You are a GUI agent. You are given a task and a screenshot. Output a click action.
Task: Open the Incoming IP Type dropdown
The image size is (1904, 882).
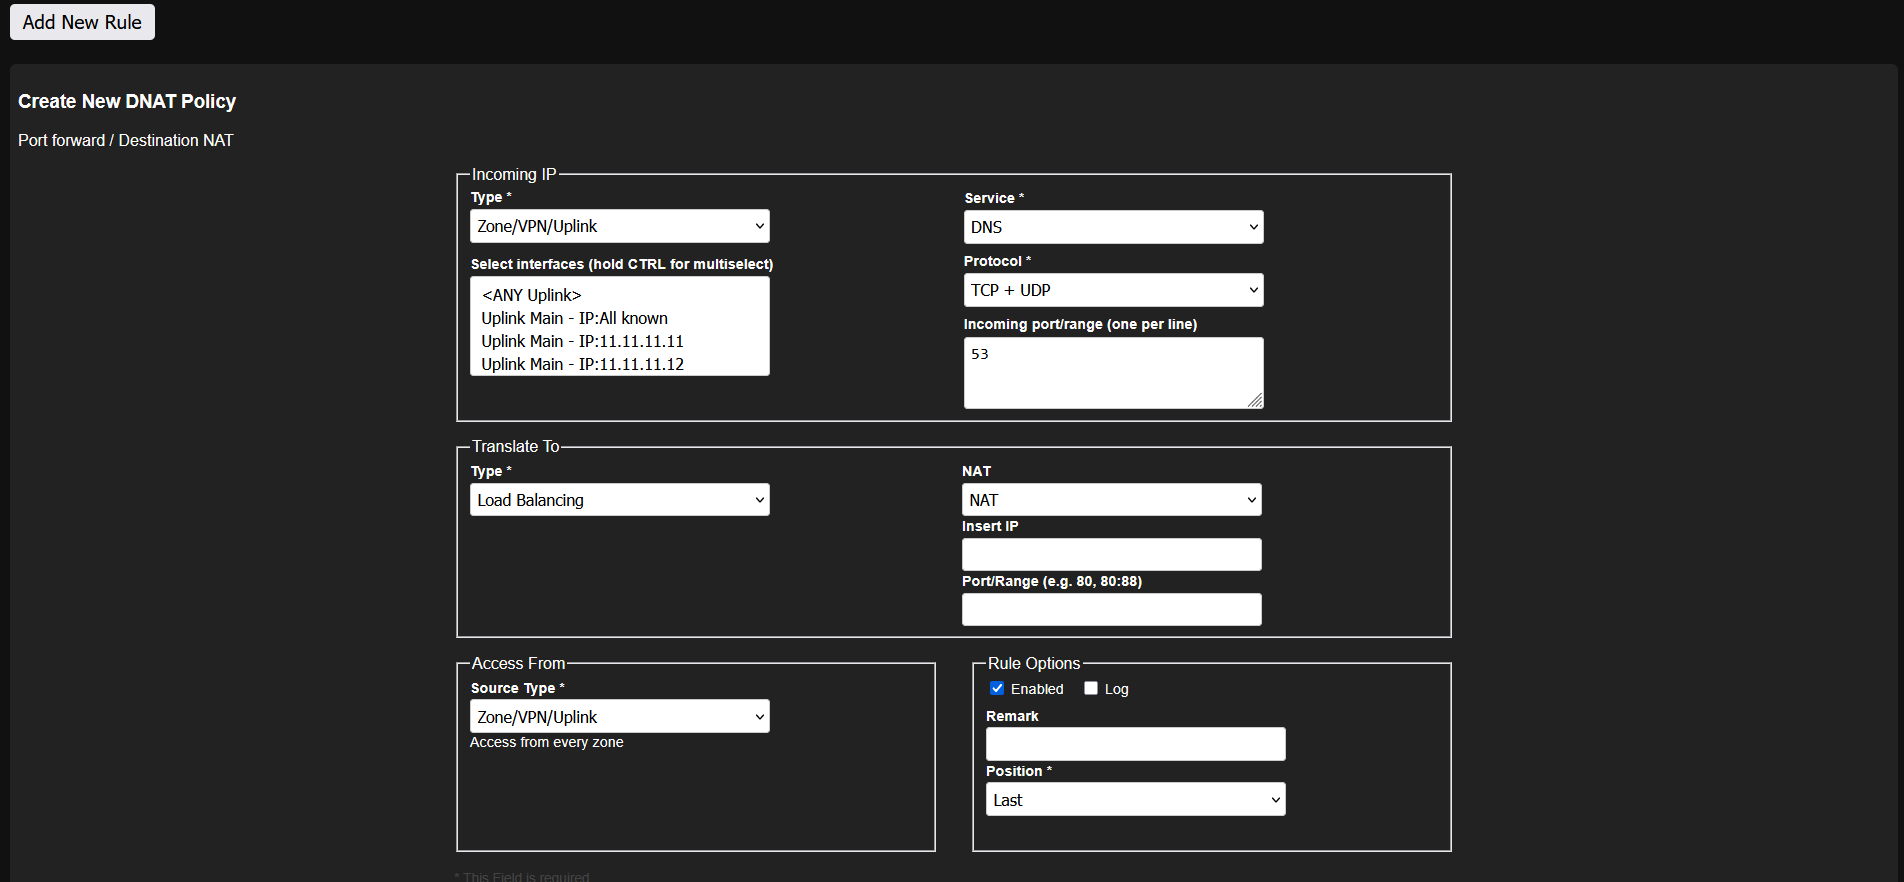pos(619,226)
